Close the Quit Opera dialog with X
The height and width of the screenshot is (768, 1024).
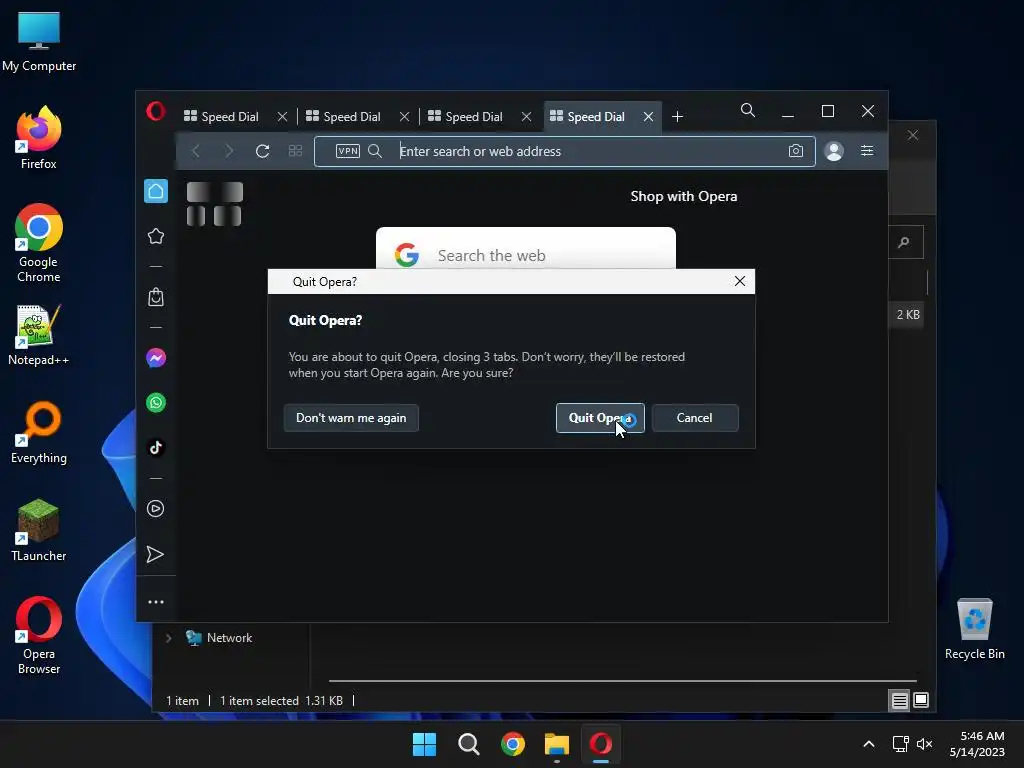tap(740, 281)
